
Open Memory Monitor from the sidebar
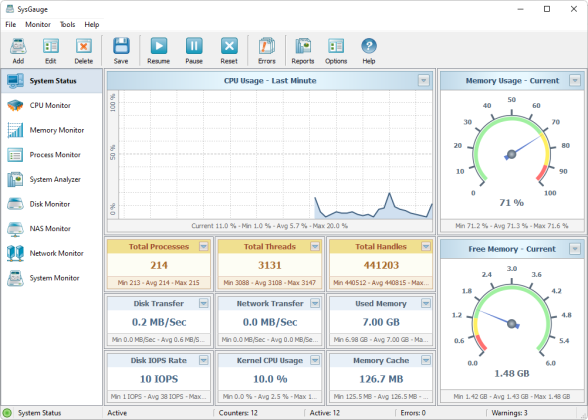[x=51, y=130]
